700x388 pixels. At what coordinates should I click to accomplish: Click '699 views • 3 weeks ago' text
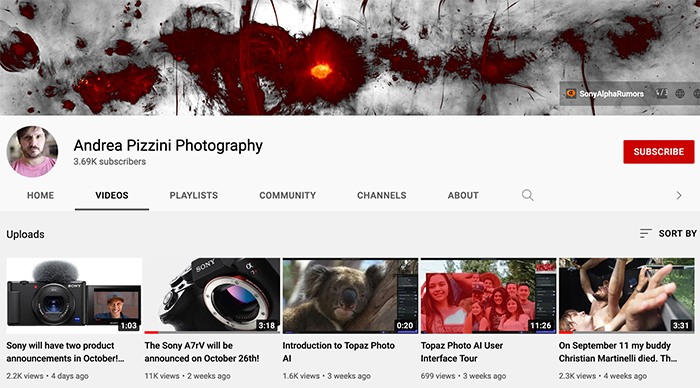(x=463, y=376)
